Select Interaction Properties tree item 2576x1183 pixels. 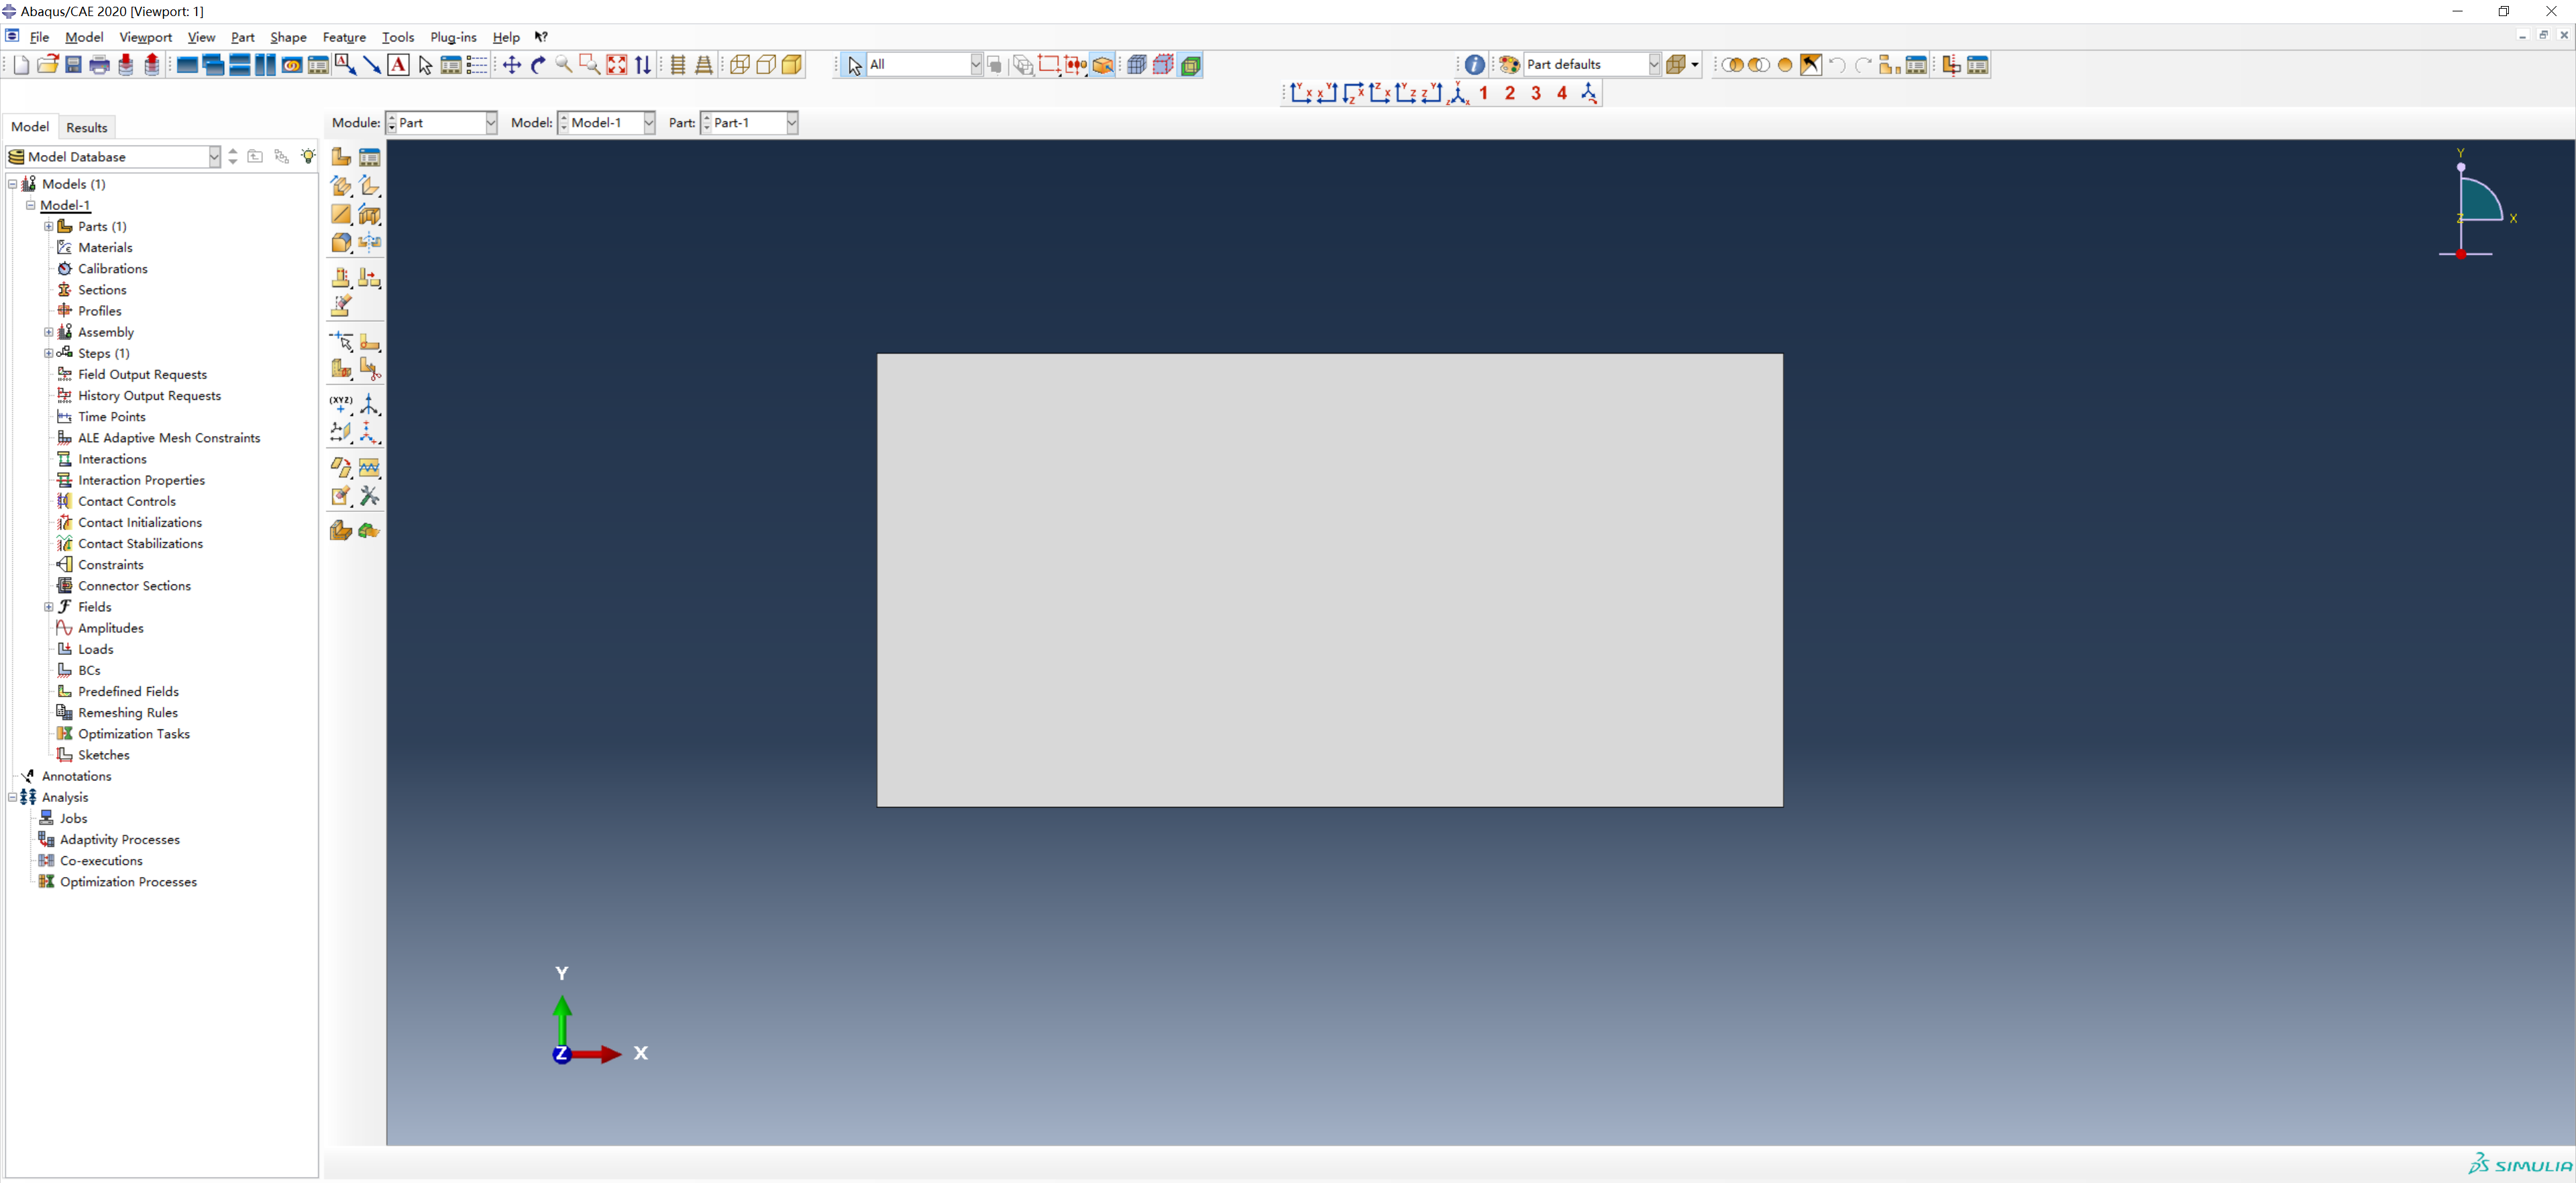coord(141,480)
